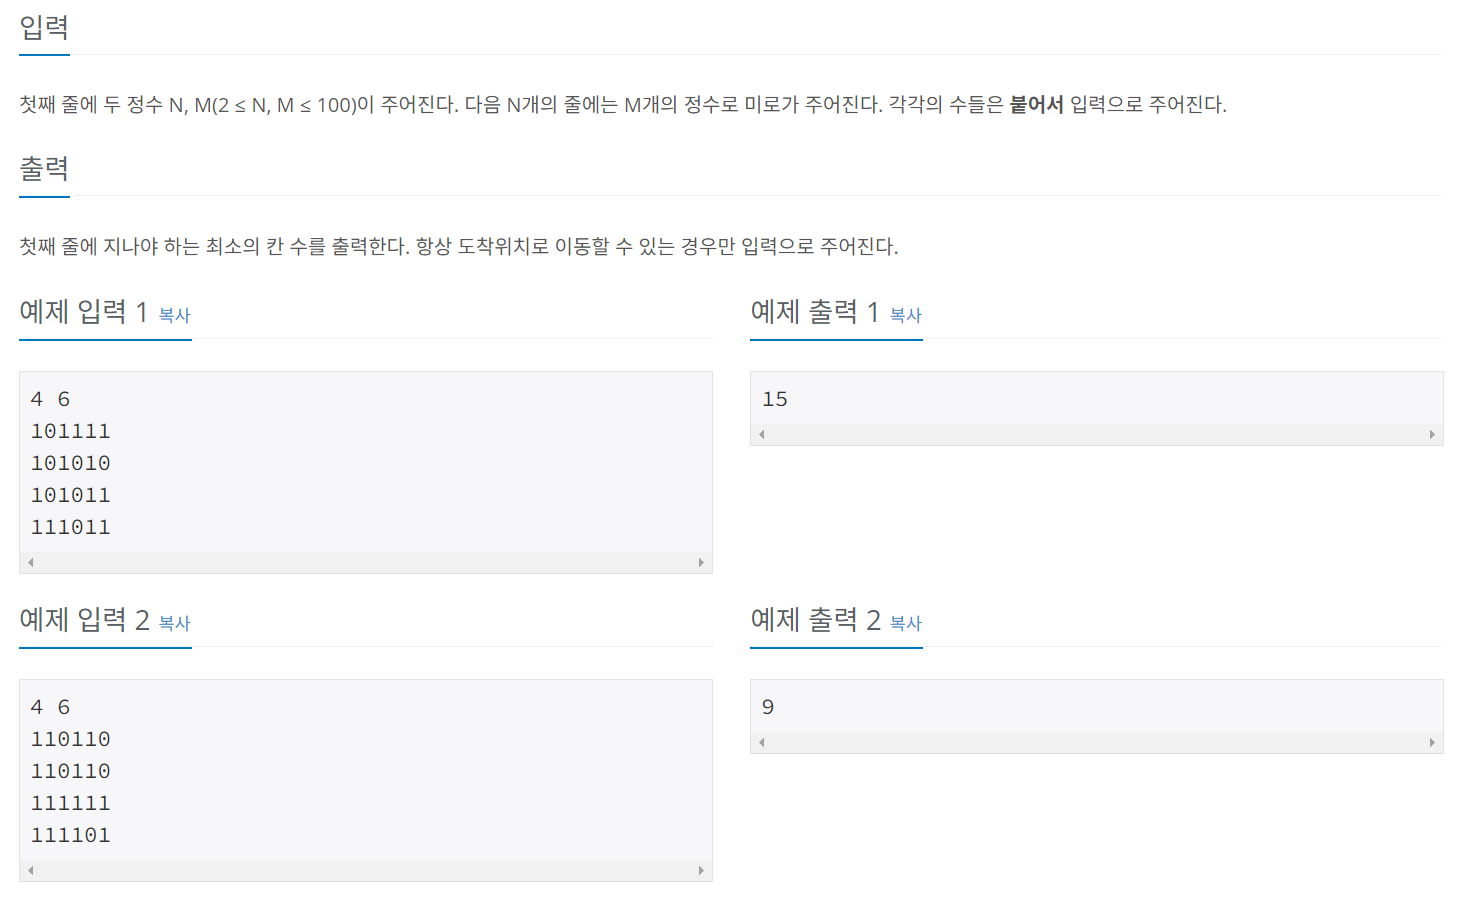
Task: Click the right scroll arrow under 예제 입력 2
Action: click(x=701, y=871)
